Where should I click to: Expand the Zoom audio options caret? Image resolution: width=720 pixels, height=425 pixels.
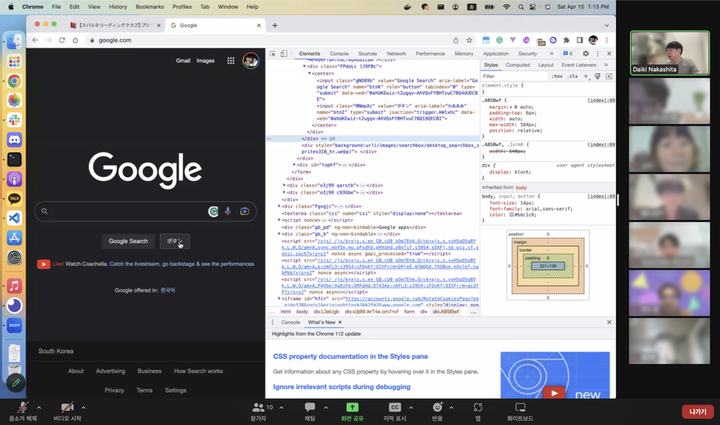tap(39, 407)
